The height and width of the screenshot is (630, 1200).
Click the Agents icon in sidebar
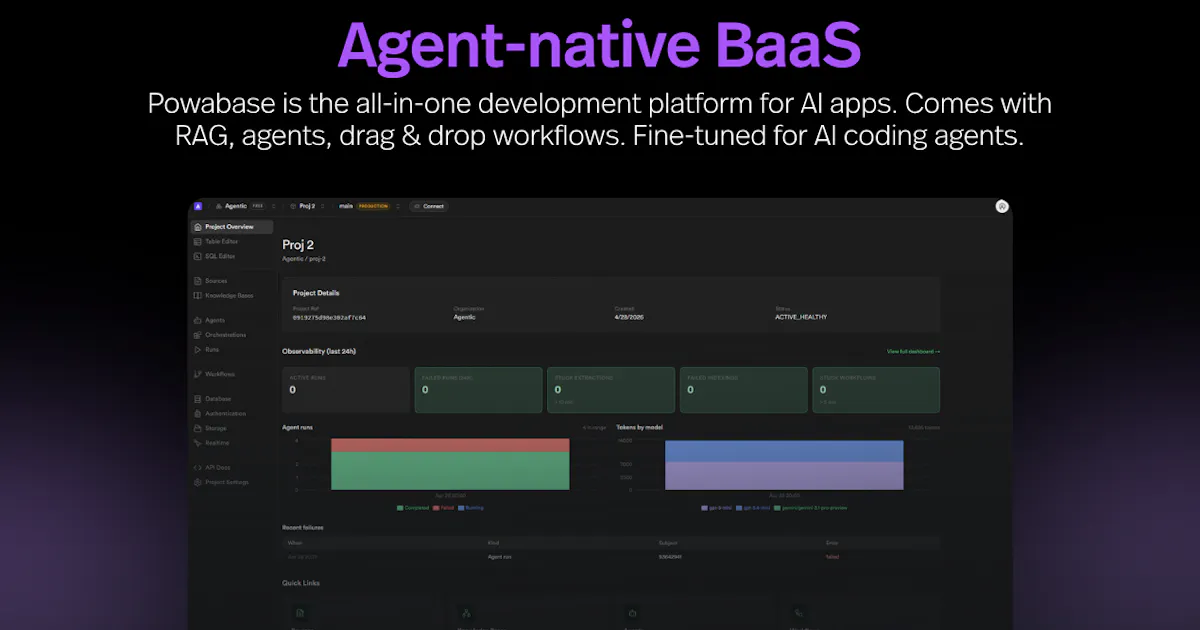(197, 320)
